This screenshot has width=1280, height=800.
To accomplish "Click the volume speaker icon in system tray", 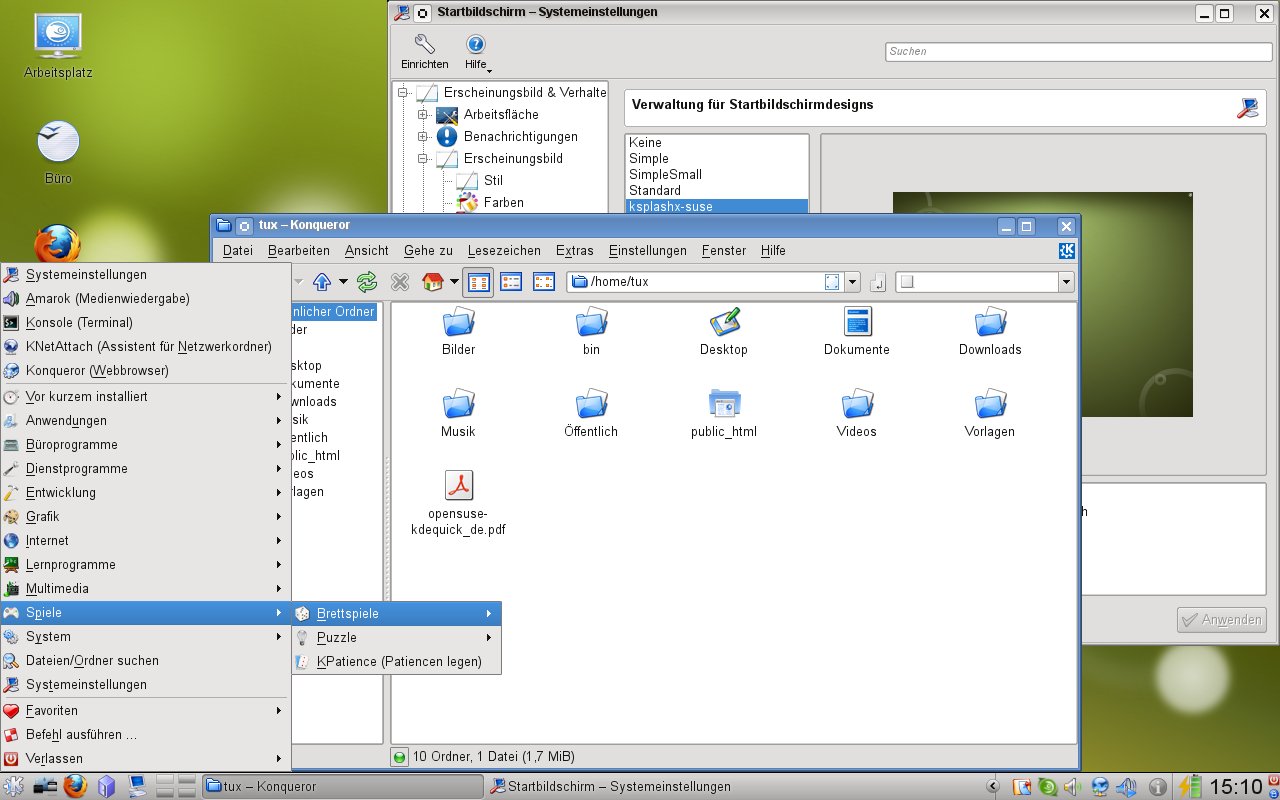I will pos(1071,786).
